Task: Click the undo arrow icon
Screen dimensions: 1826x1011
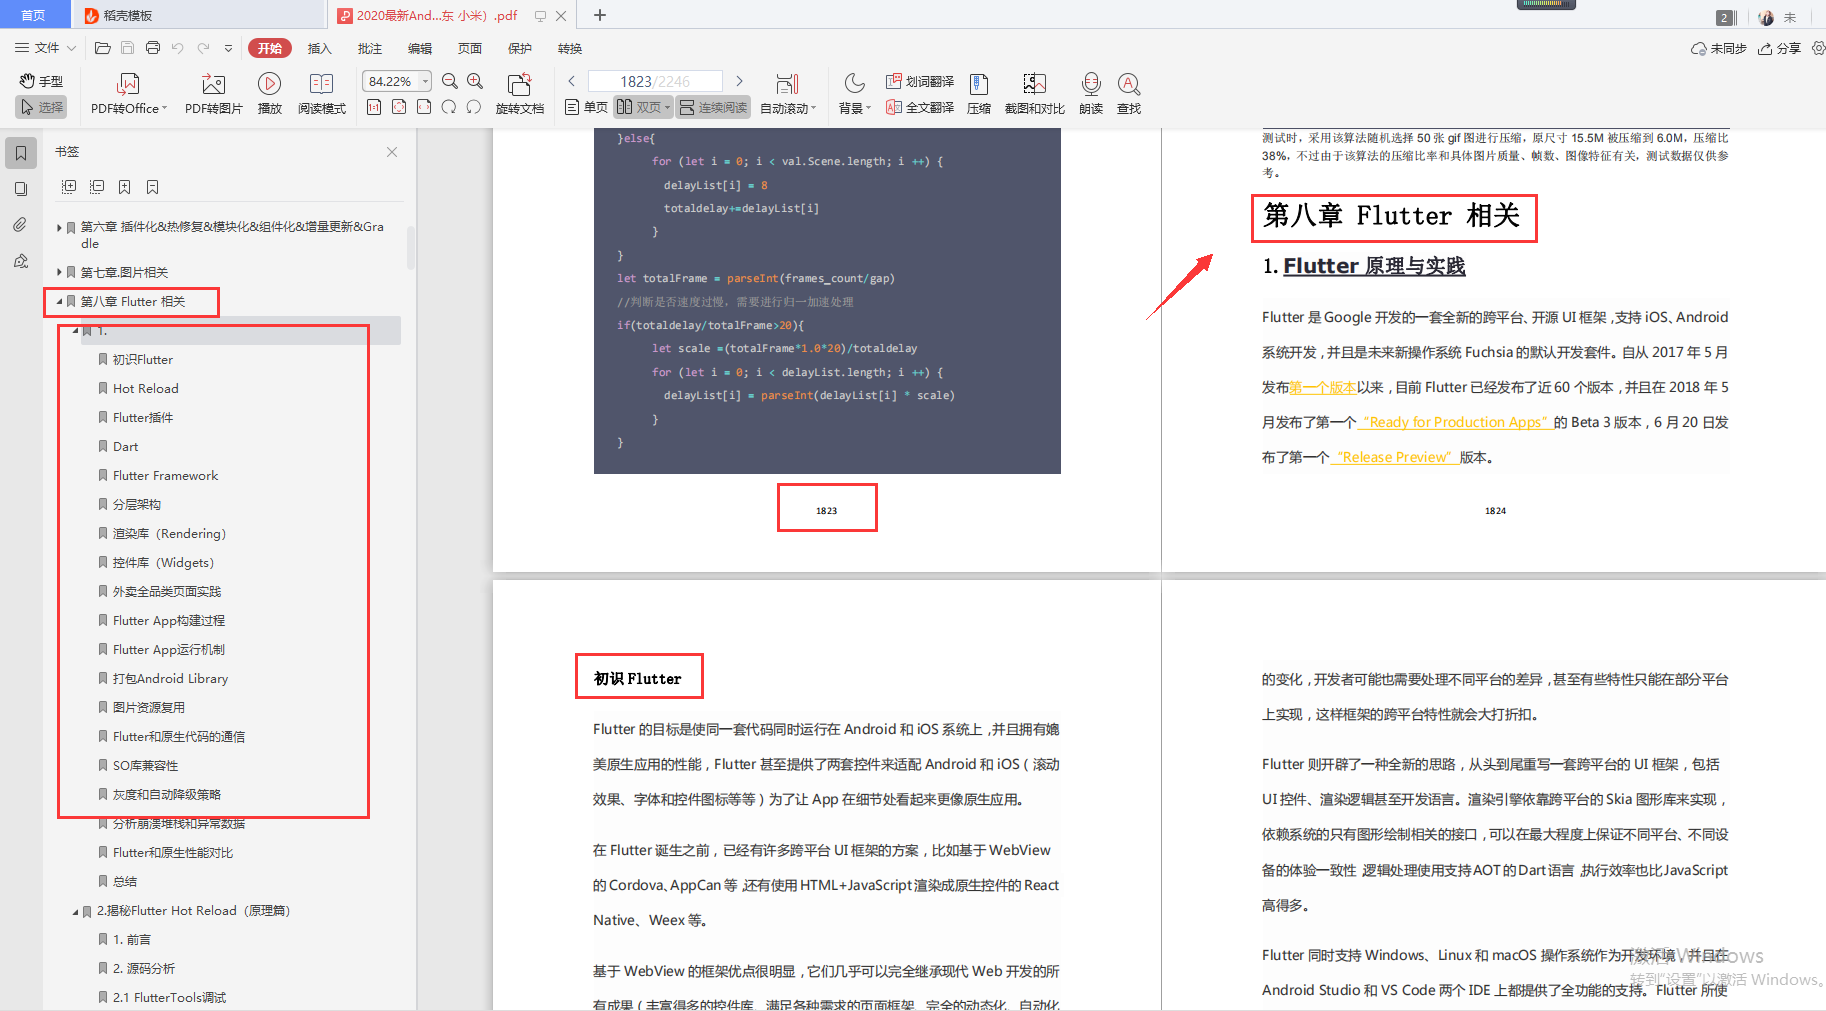Action: tap(178, 48)
